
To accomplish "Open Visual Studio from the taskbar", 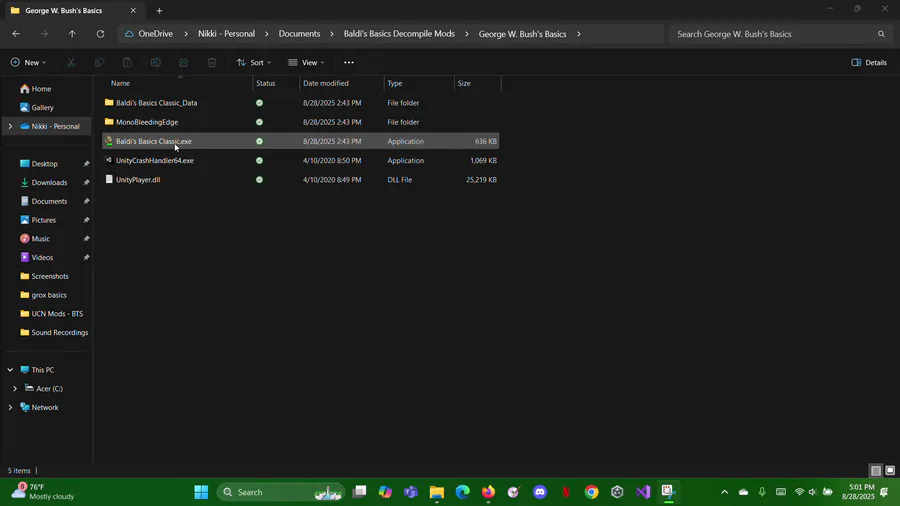I will (x=643, y=492).
